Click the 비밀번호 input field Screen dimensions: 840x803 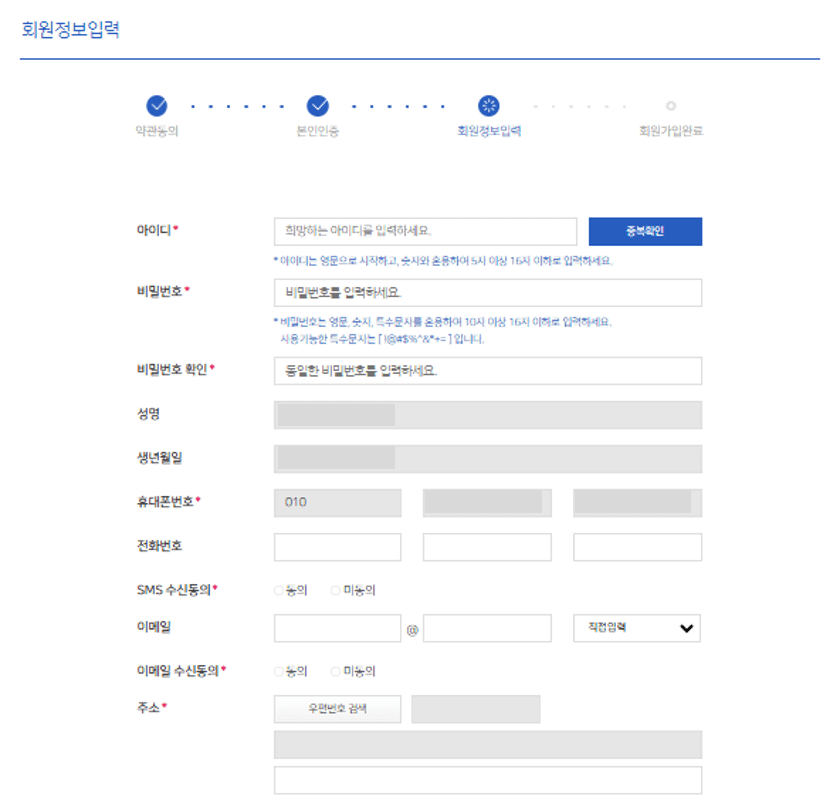pos(487,293)
